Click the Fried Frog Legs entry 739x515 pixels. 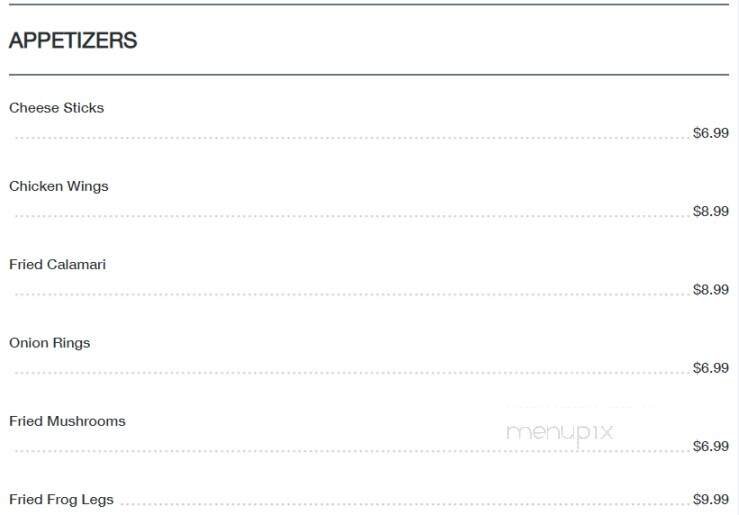[61, 499]
